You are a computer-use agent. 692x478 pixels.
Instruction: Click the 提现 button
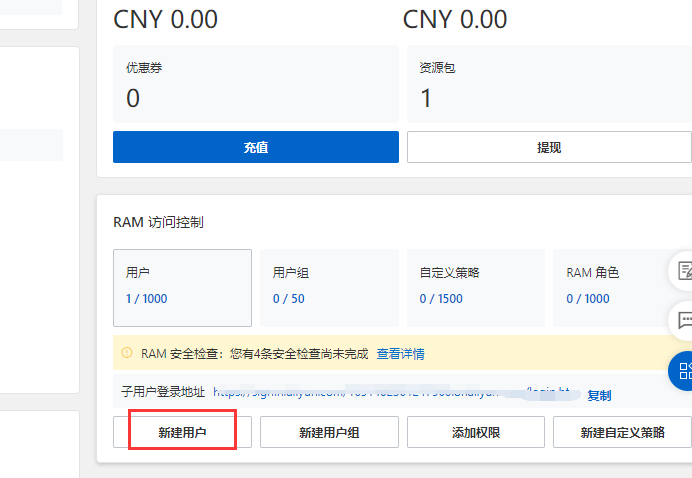[549, 147]
